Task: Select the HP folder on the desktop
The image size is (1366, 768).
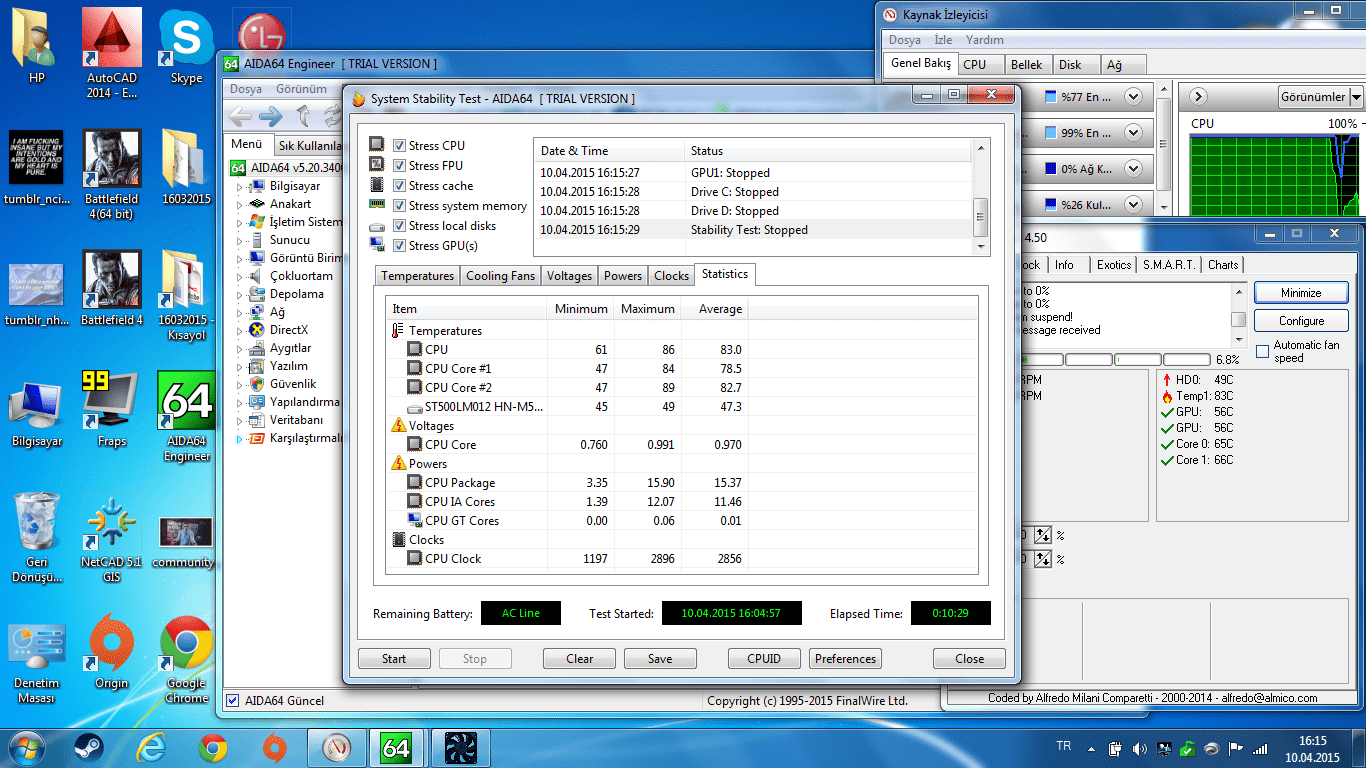Action: (x=37, y=48)
